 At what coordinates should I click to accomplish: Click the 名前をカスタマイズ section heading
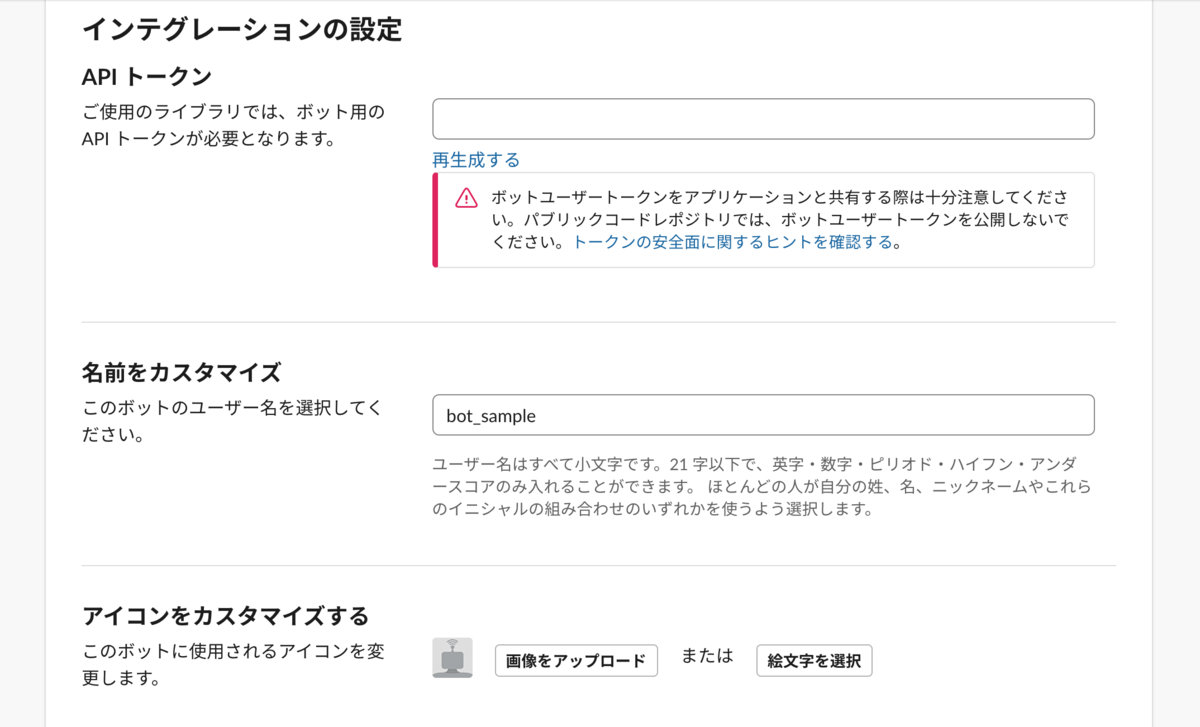click(x=182, y=372)
